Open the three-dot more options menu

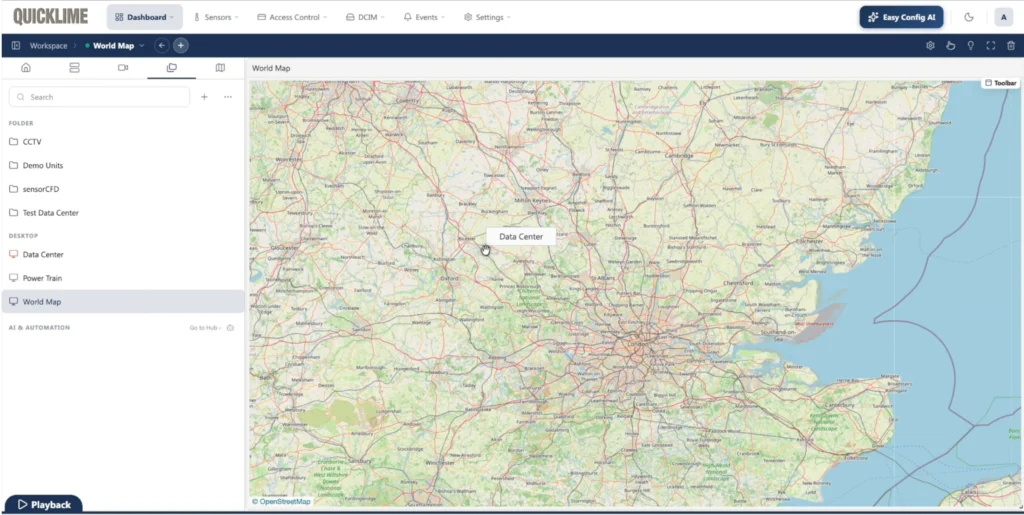pos(228,97)
